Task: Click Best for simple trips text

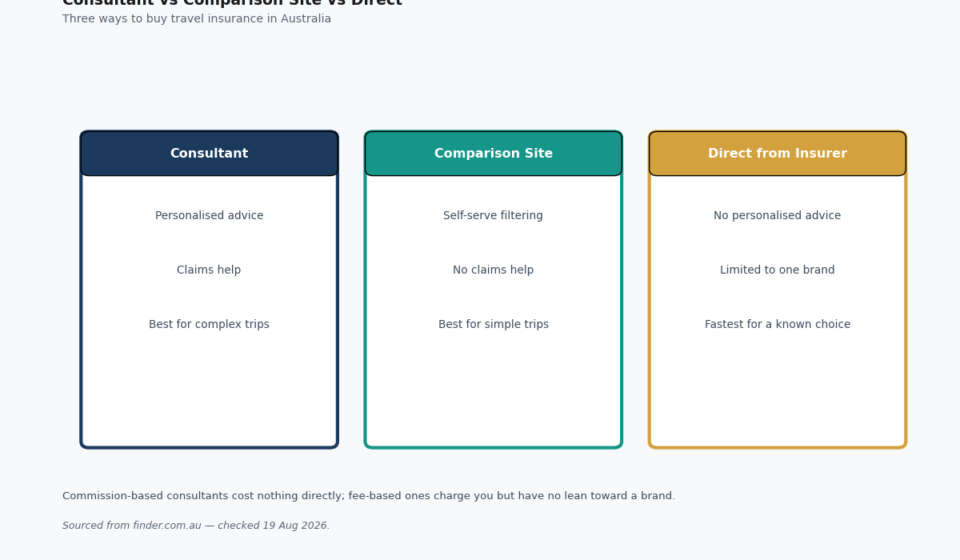Action: tap(493, 324)
